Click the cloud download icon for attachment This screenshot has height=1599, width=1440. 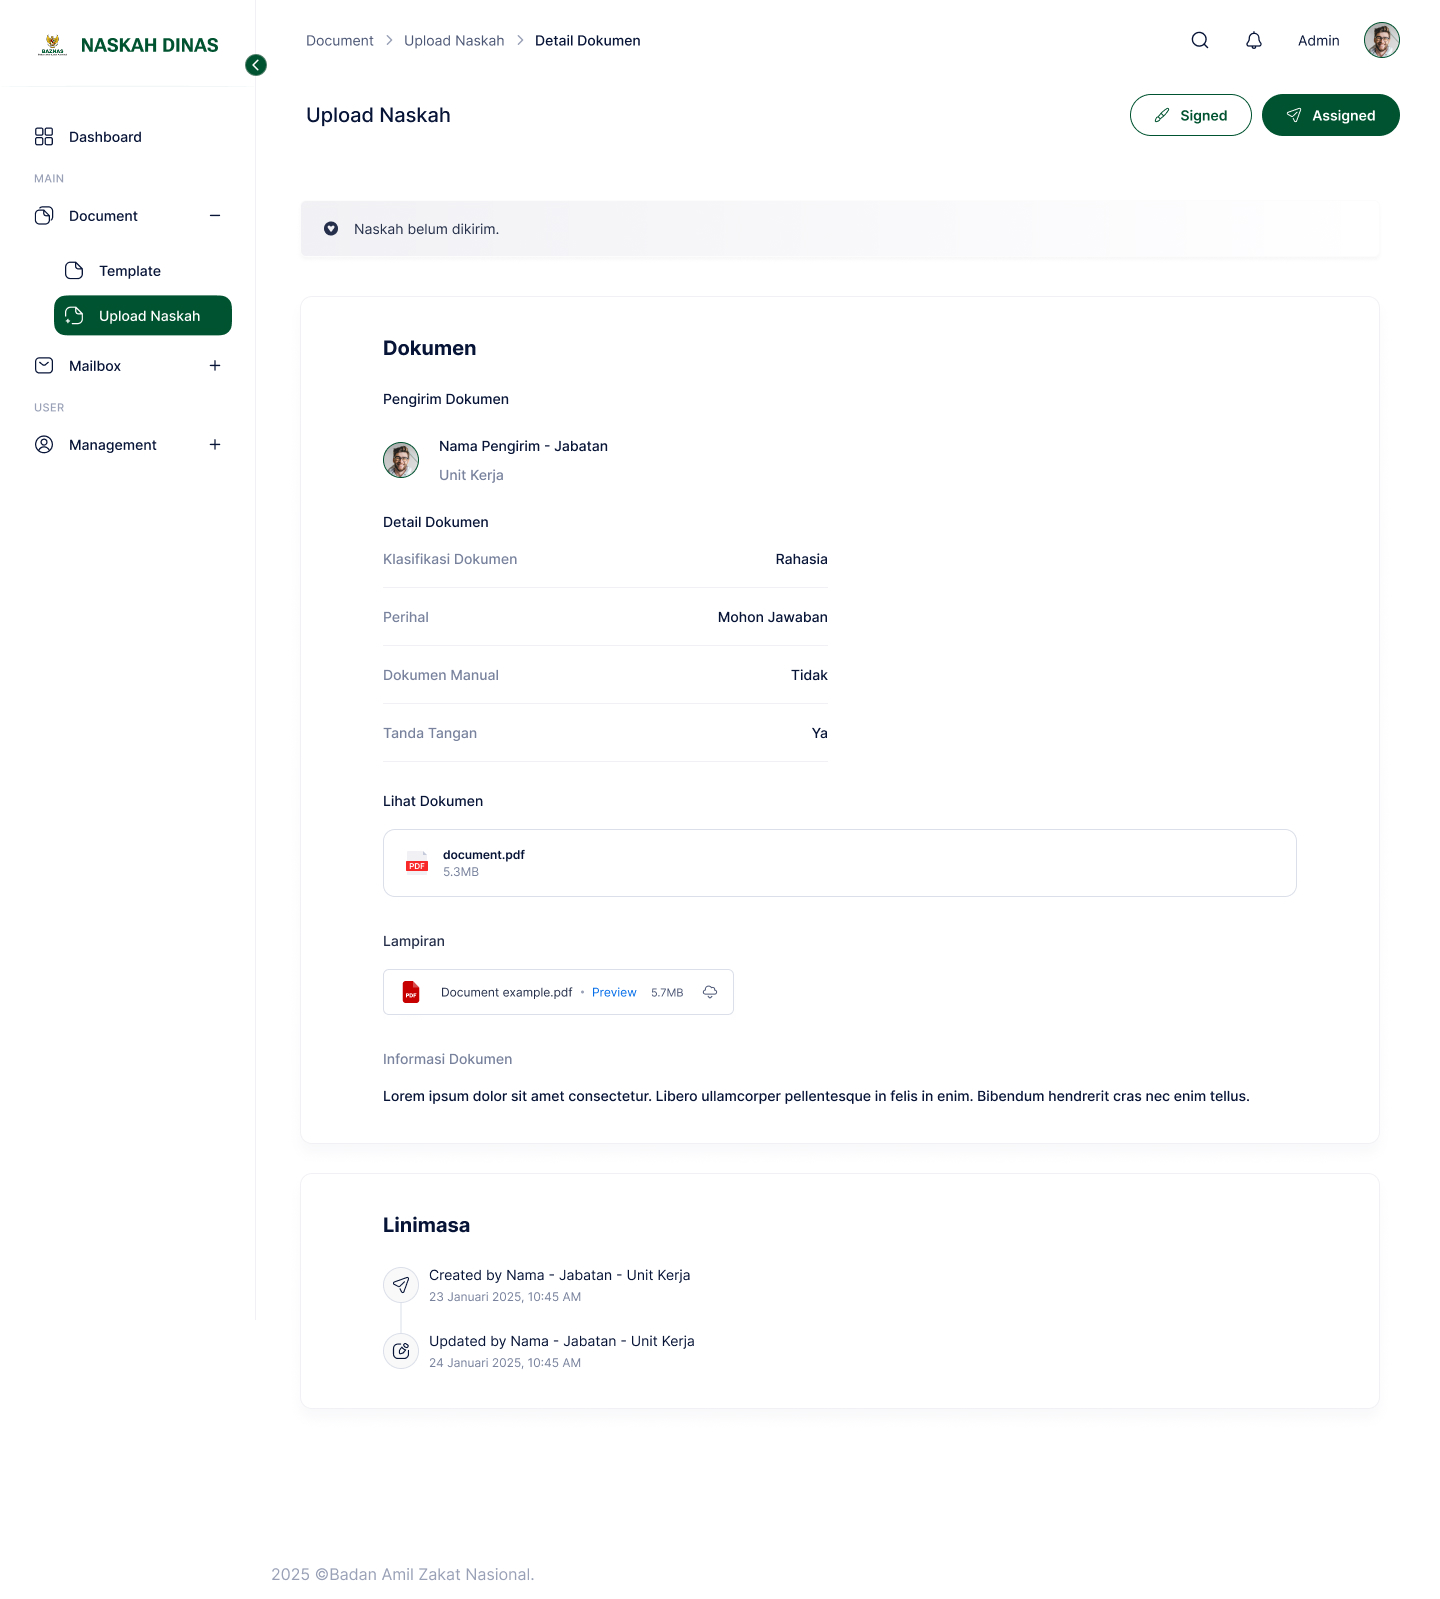(x=710, y=992)
